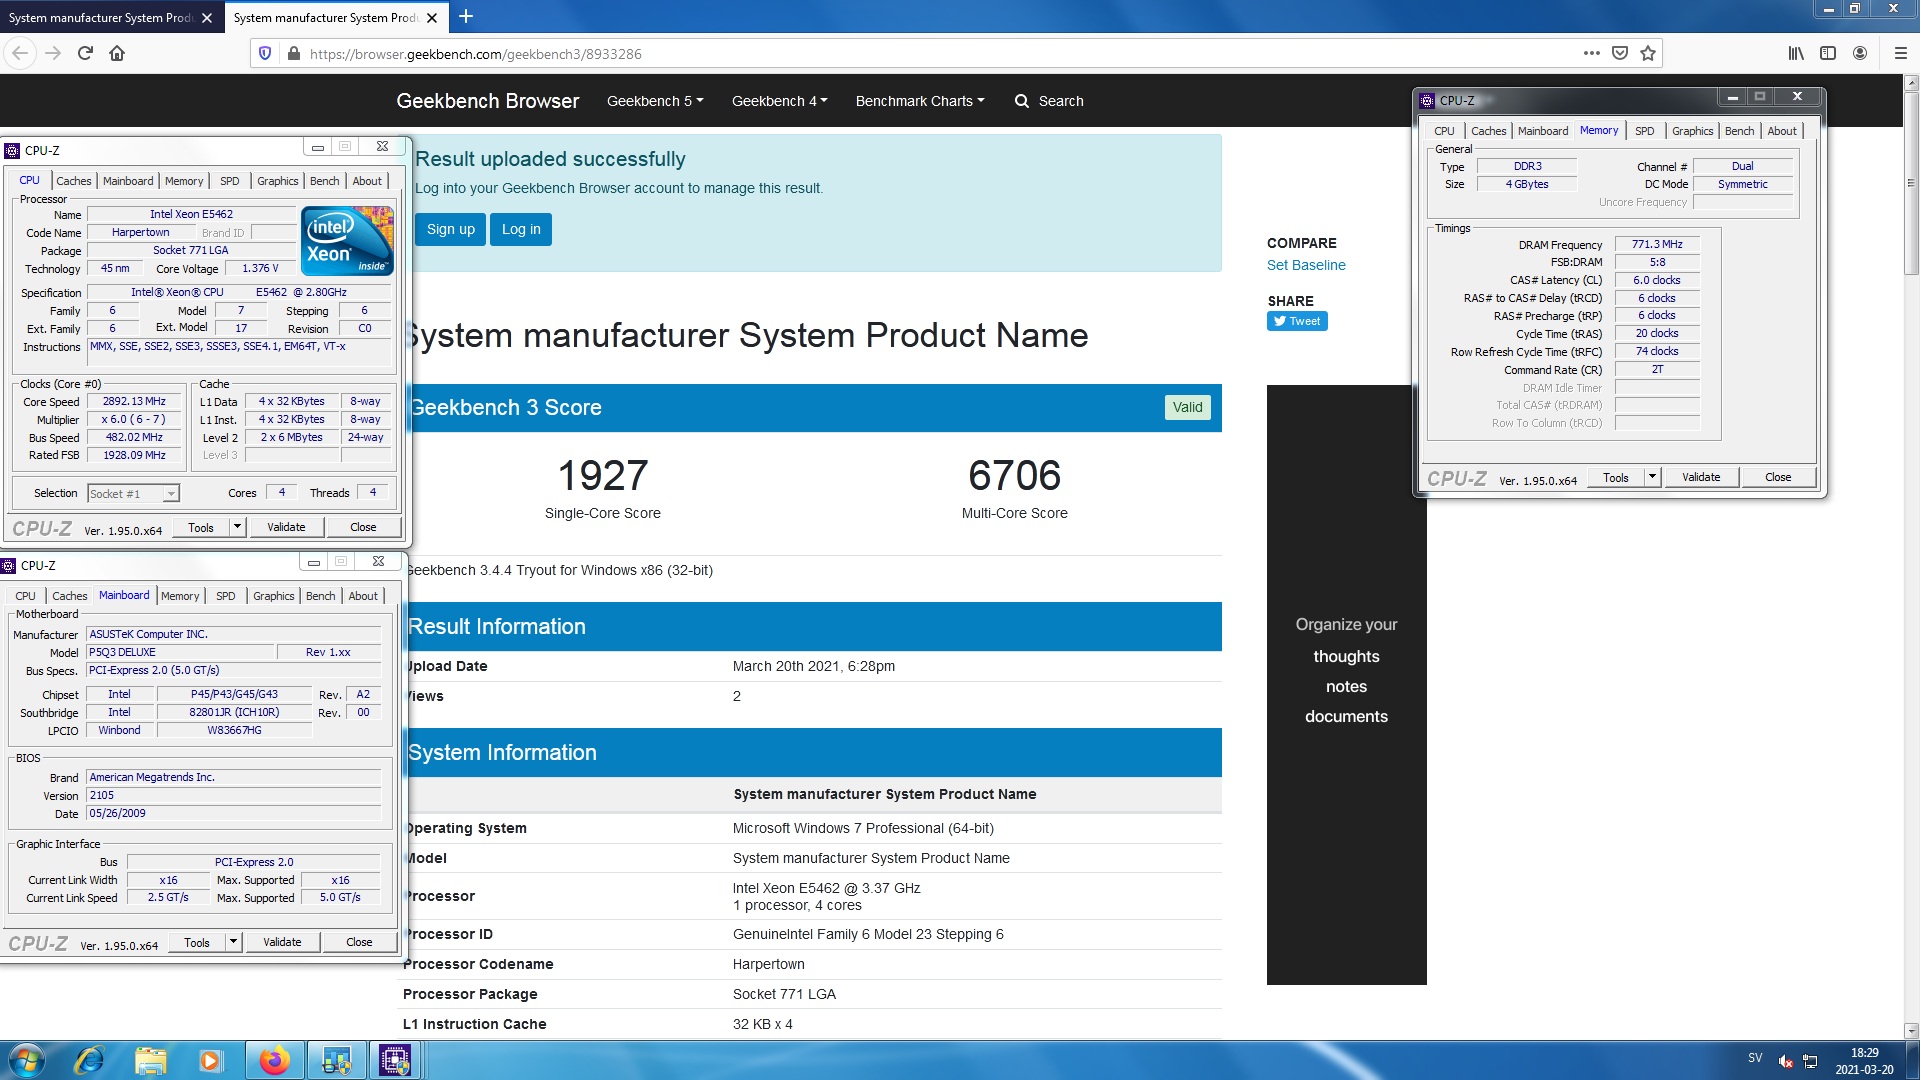Click the page vertical scrollbar
Image resolution: width=1920 pixels, height=1080 pixels.
tap(1911, 182)
